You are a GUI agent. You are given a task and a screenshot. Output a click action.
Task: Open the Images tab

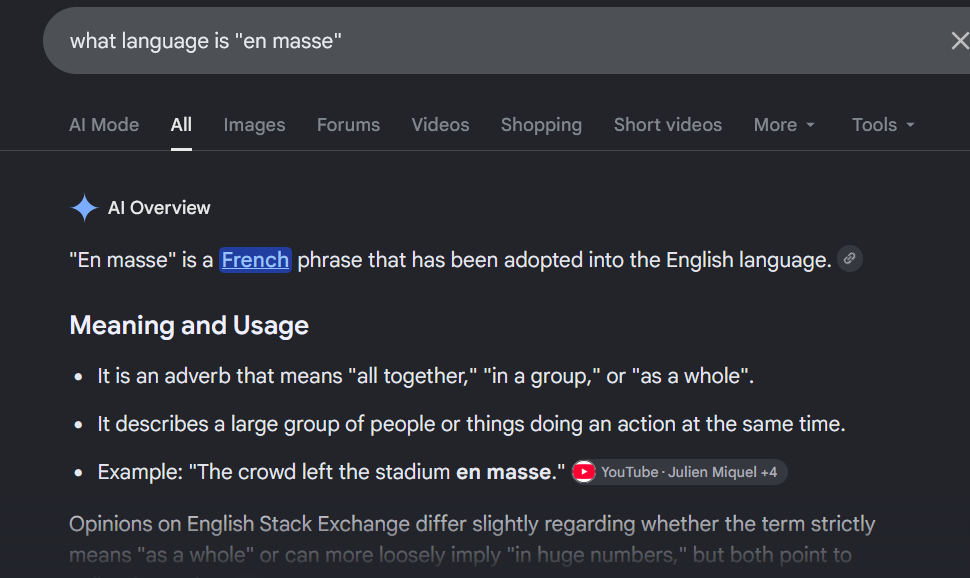(x=254, y=124)
